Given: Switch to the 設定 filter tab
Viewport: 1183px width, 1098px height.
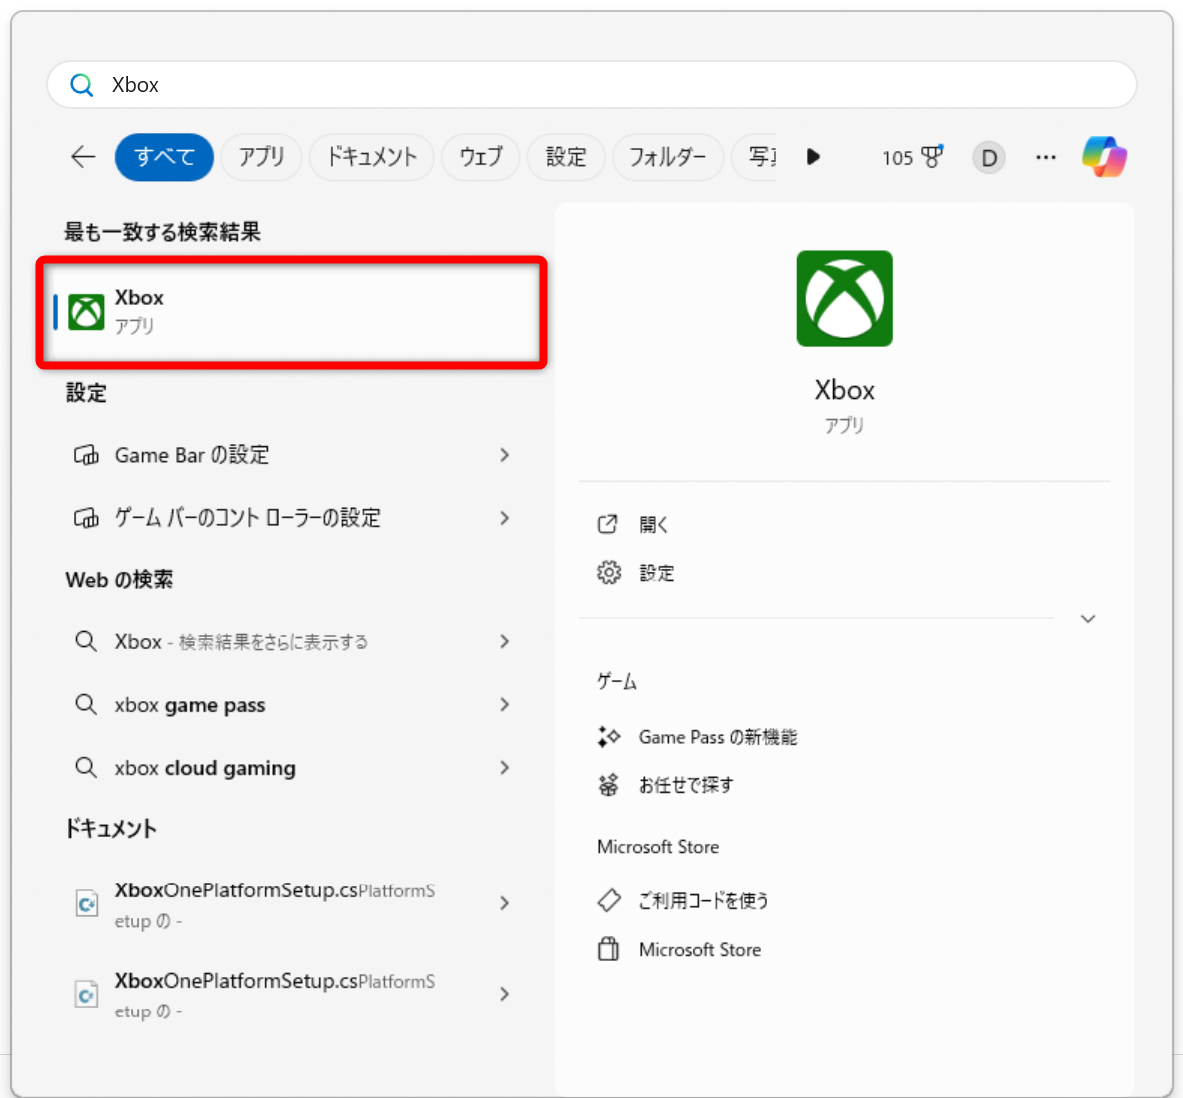Looking at the screenshot, I should pyautogui.click(x=566, y=157).
